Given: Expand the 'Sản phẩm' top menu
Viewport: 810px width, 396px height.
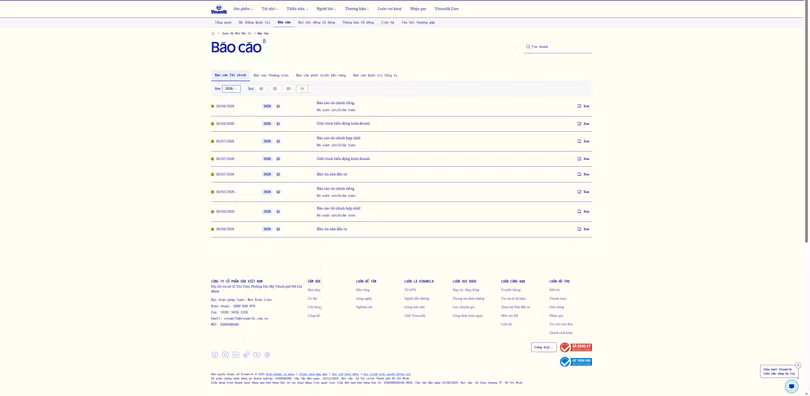Looking at the screenshot, I should (x=242, y=9).
